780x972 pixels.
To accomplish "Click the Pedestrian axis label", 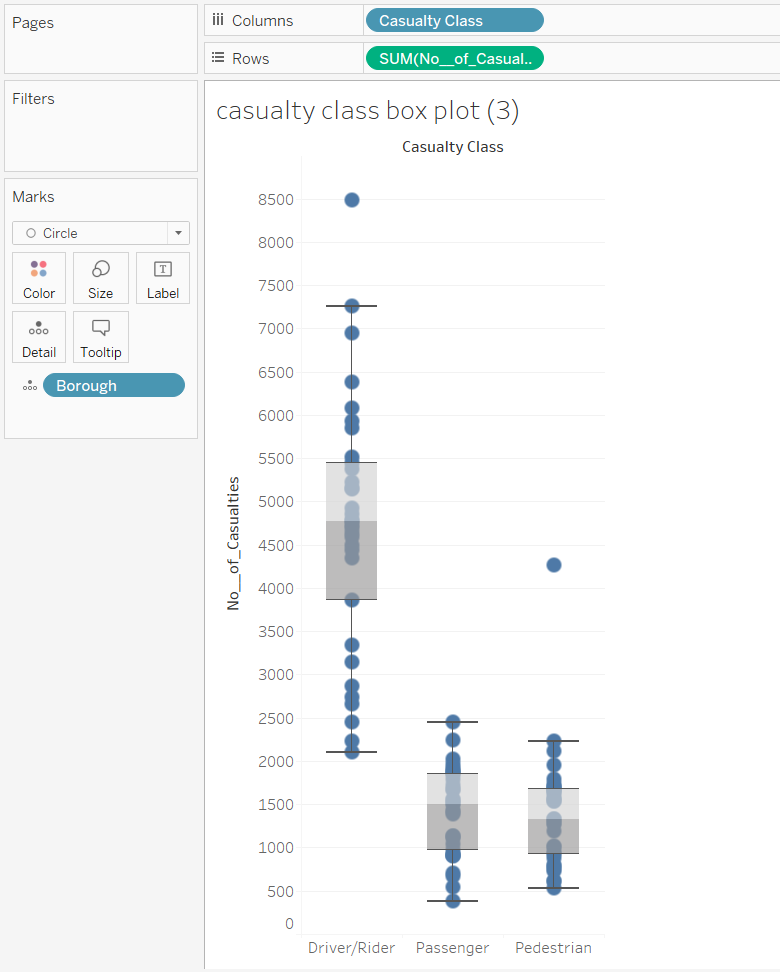I will coord(554,948).
